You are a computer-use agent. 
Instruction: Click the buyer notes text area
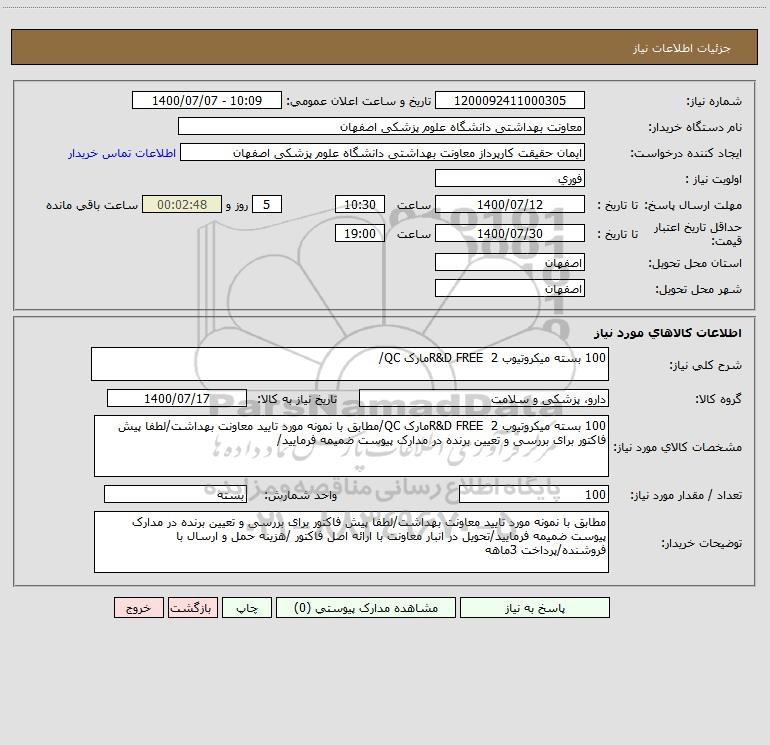pos(351,542)
